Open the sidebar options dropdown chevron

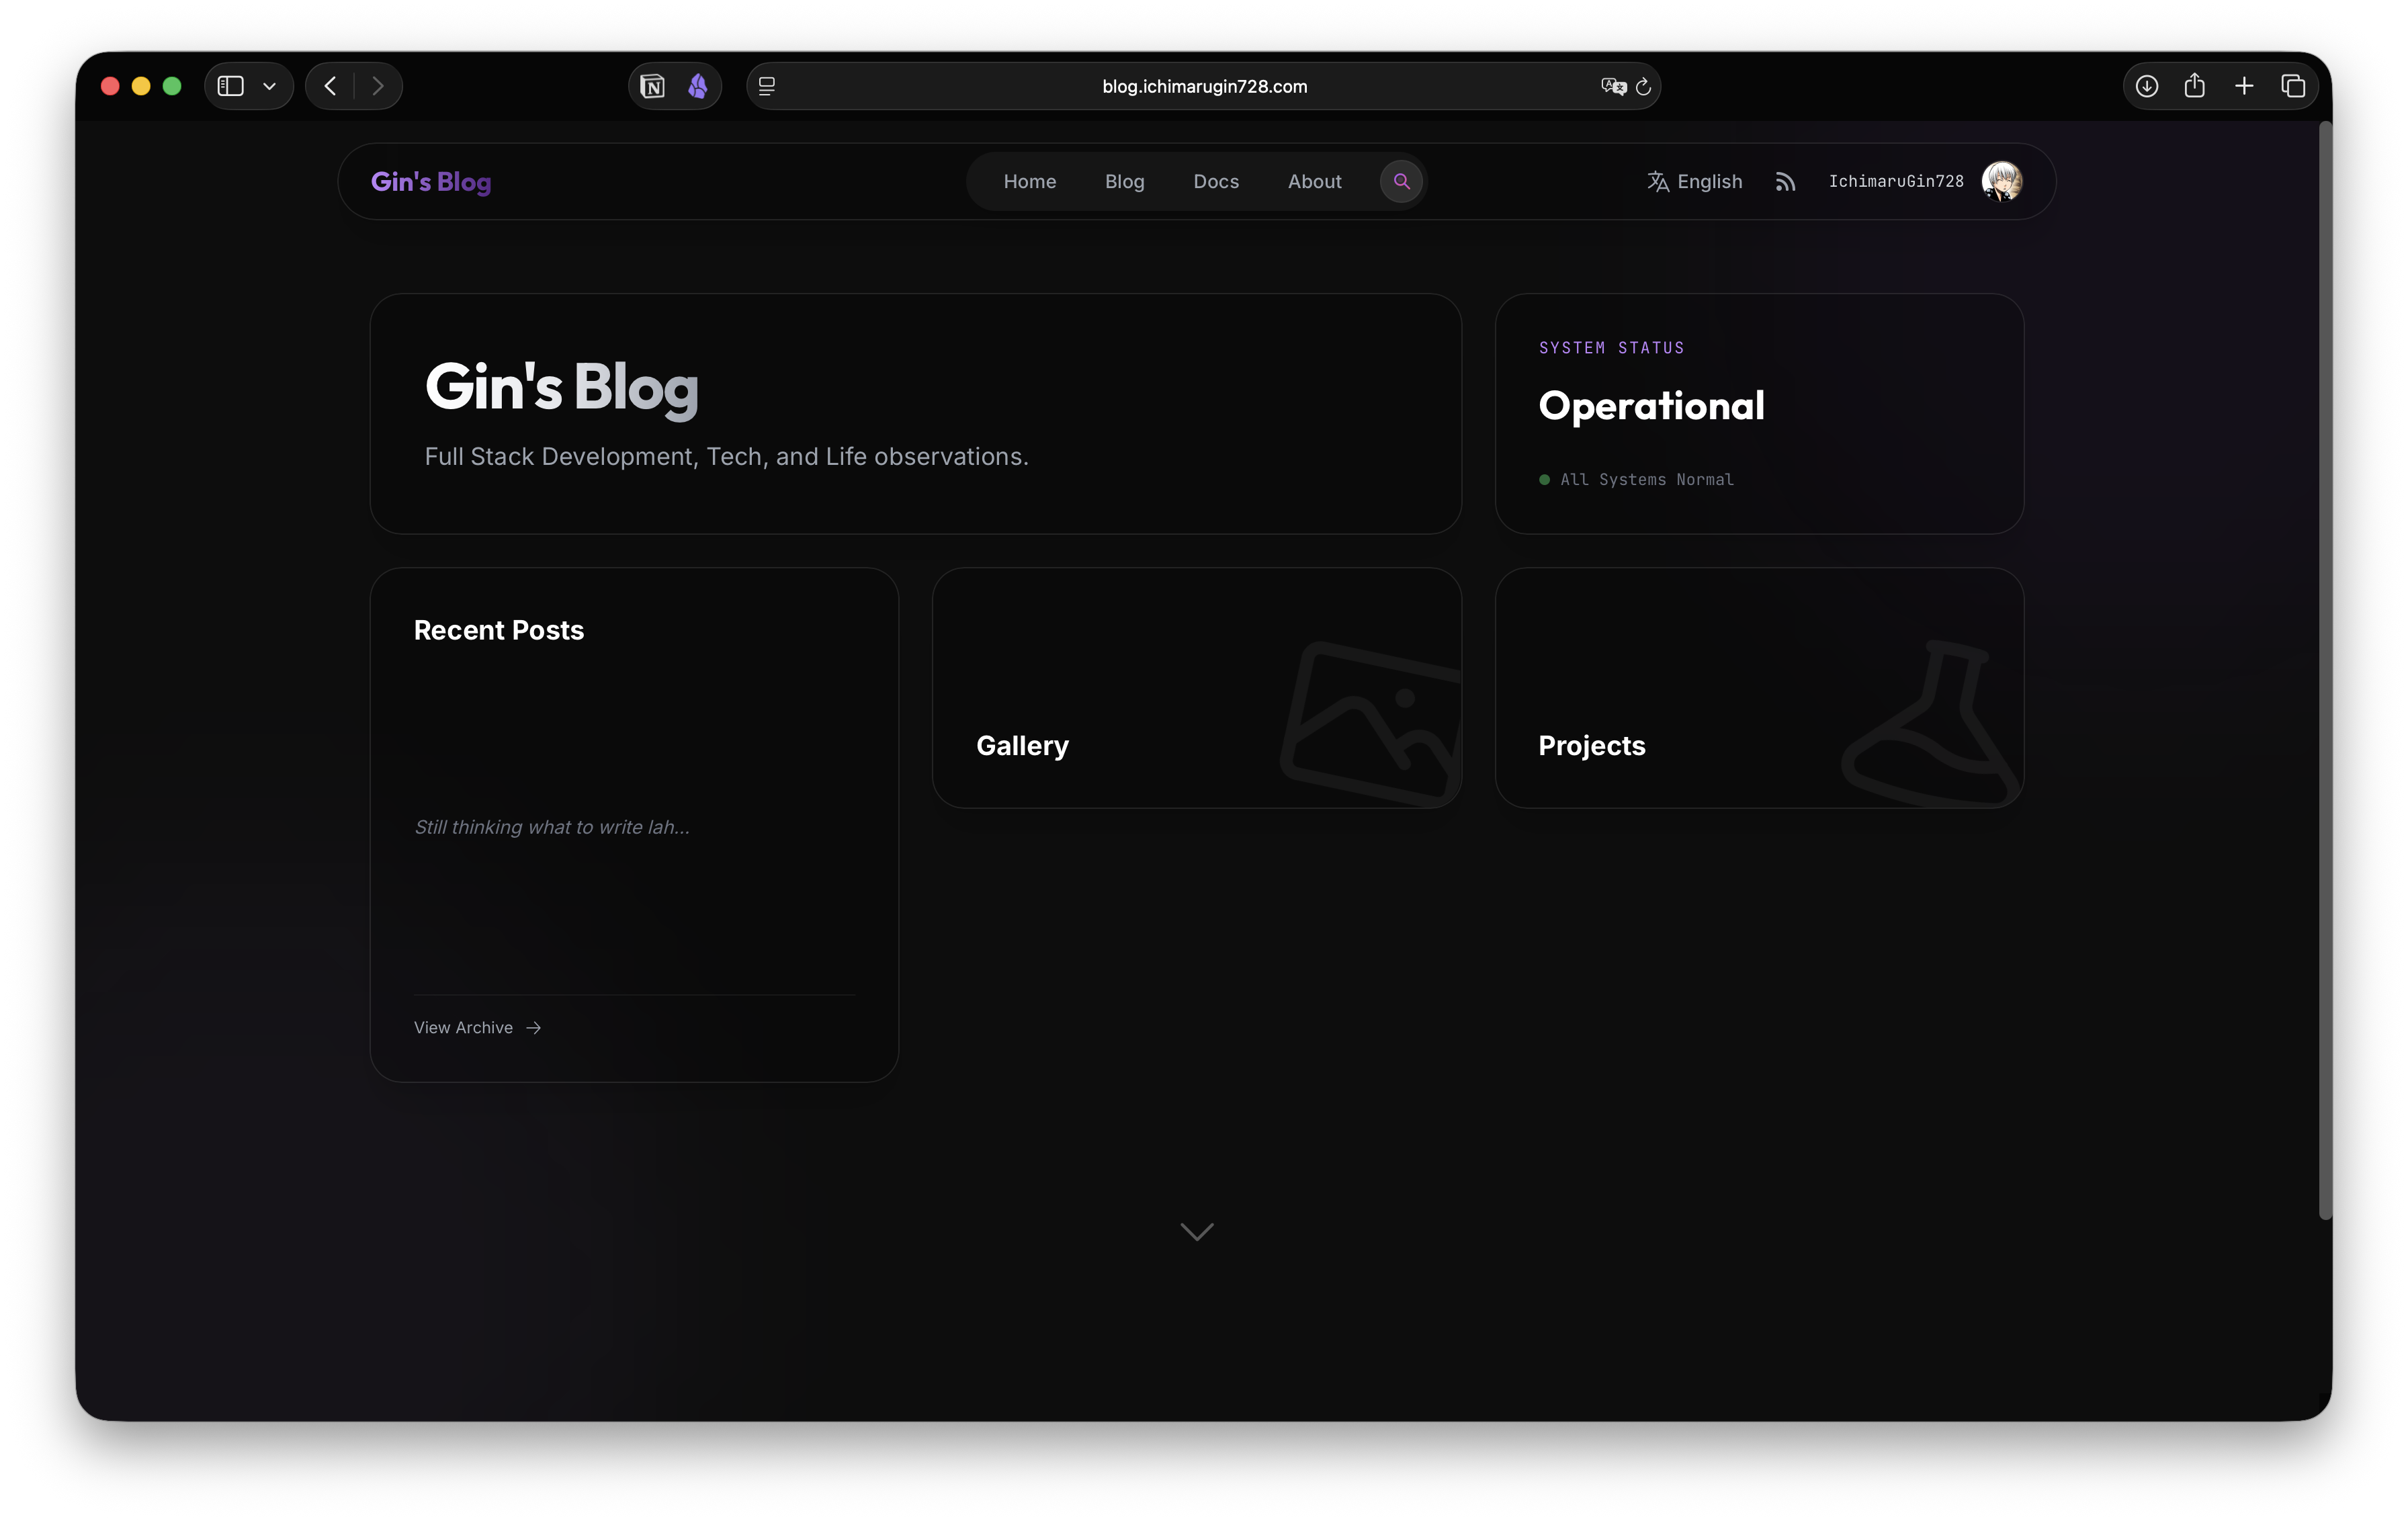[x=269, y=87]
